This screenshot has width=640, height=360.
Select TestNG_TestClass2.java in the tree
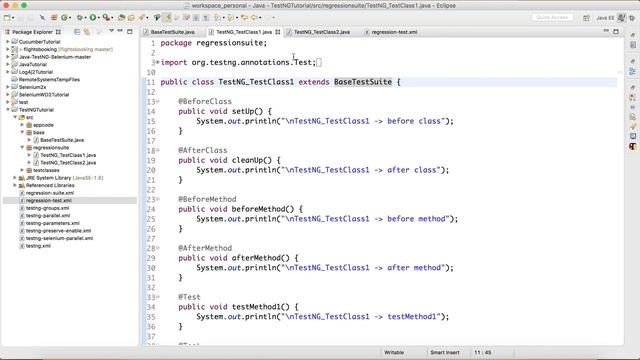(68, 162)
